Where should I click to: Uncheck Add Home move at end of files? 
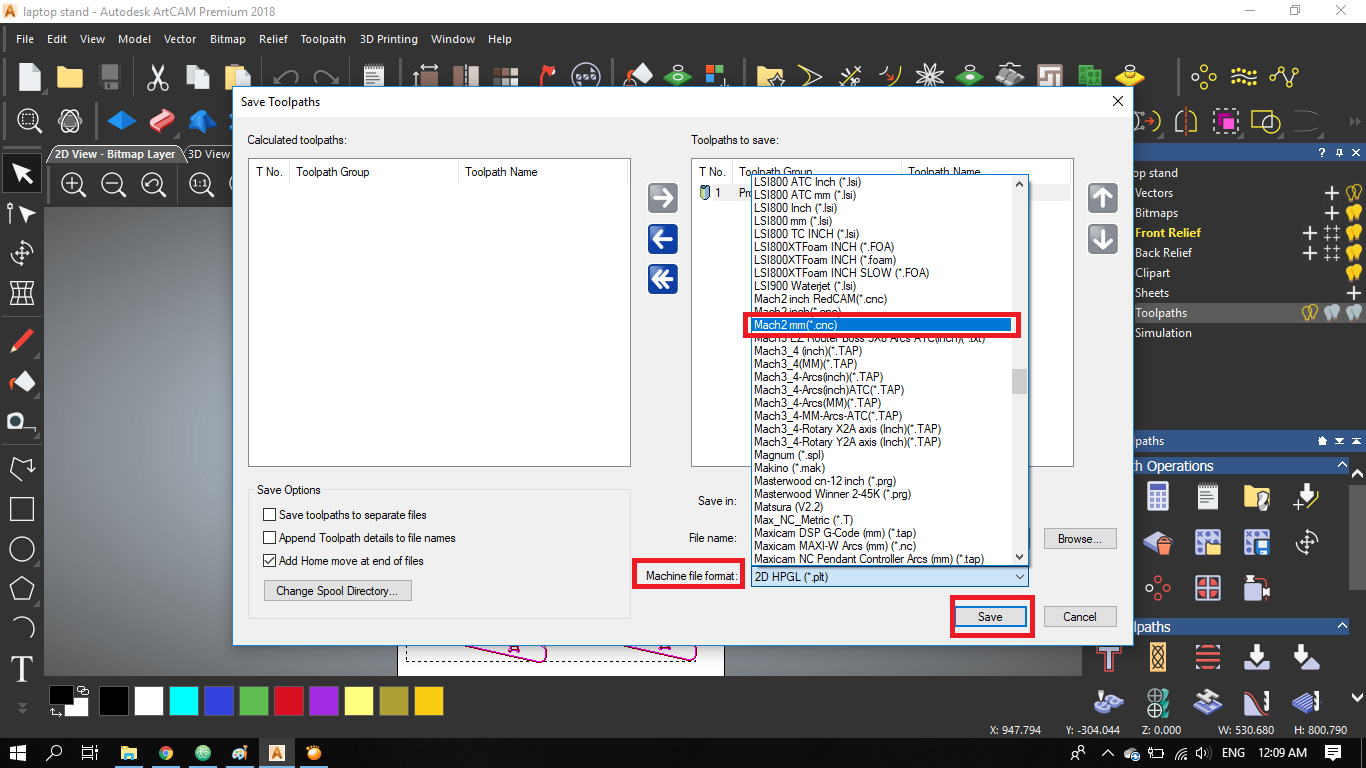click(269, 561)
